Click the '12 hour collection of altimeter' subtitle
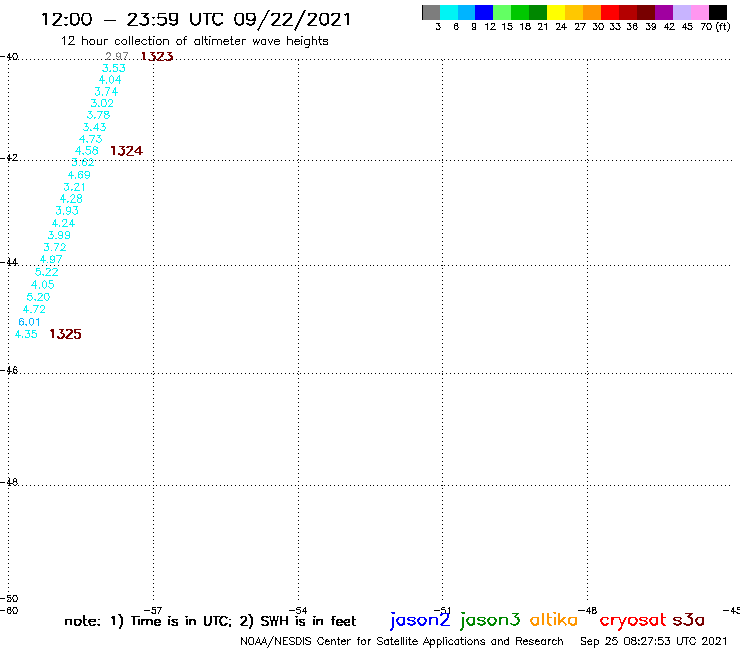 pyautogui.click(x=194, y=41)
